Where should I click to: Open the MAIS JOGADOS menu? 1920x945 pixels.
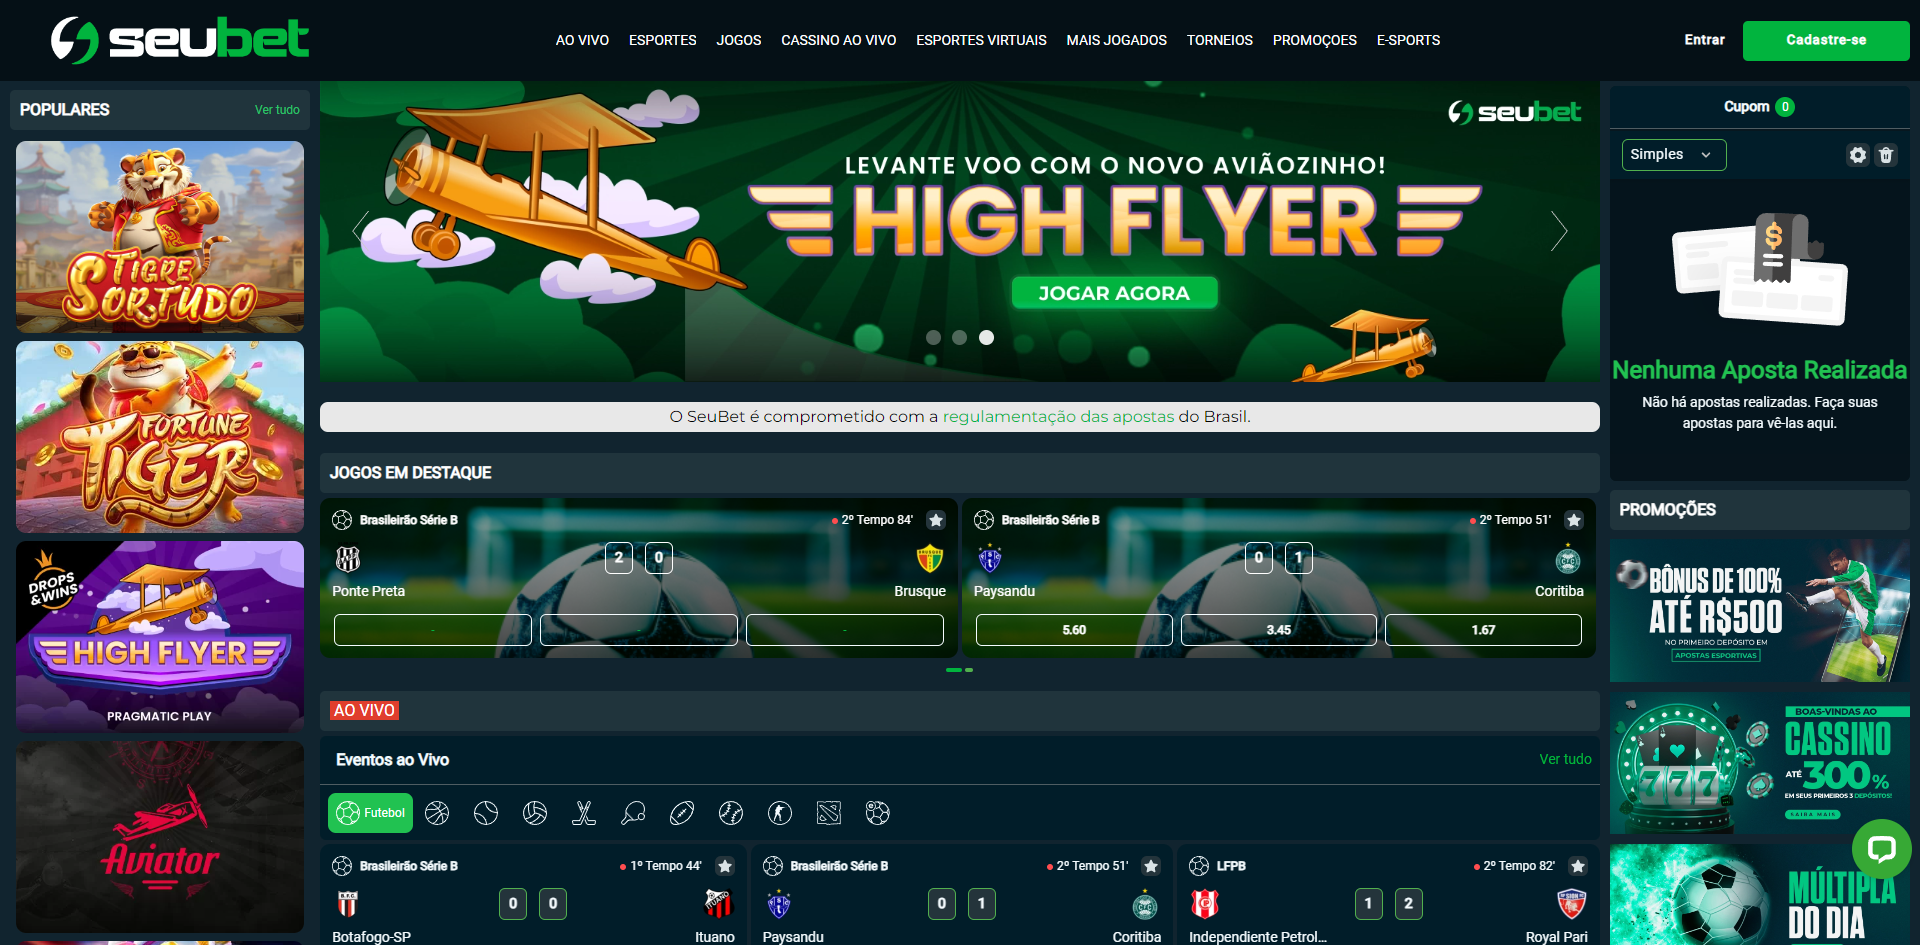[1116, 40]
